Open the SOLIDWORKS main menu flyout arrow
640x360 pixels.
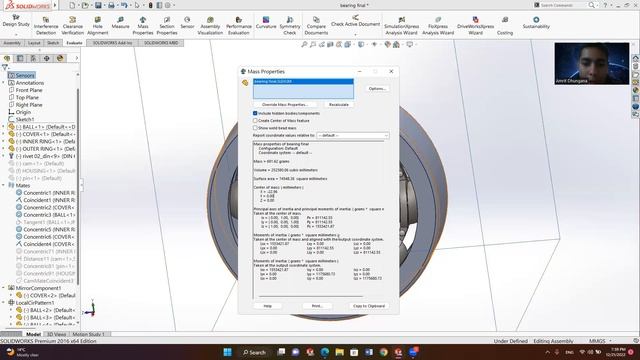tap(55, 5)
